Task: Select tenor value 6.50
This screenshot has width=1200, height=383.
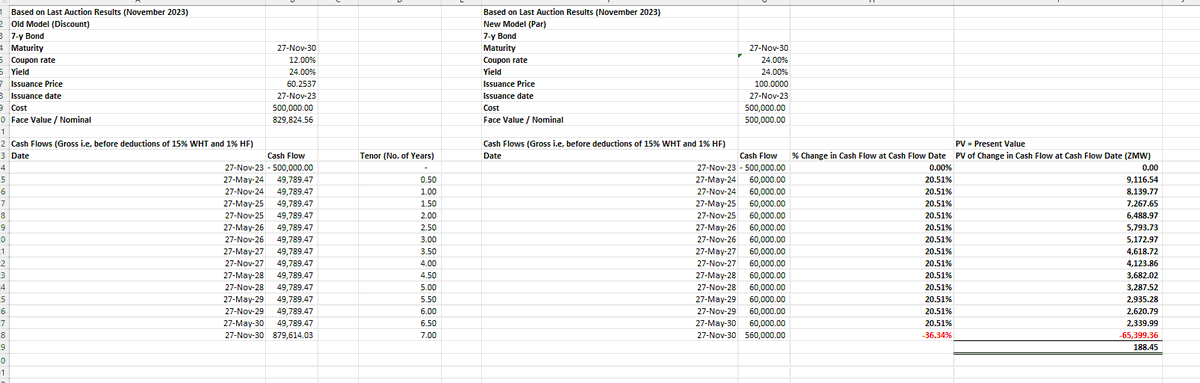Action: click(x=427, y=323)
